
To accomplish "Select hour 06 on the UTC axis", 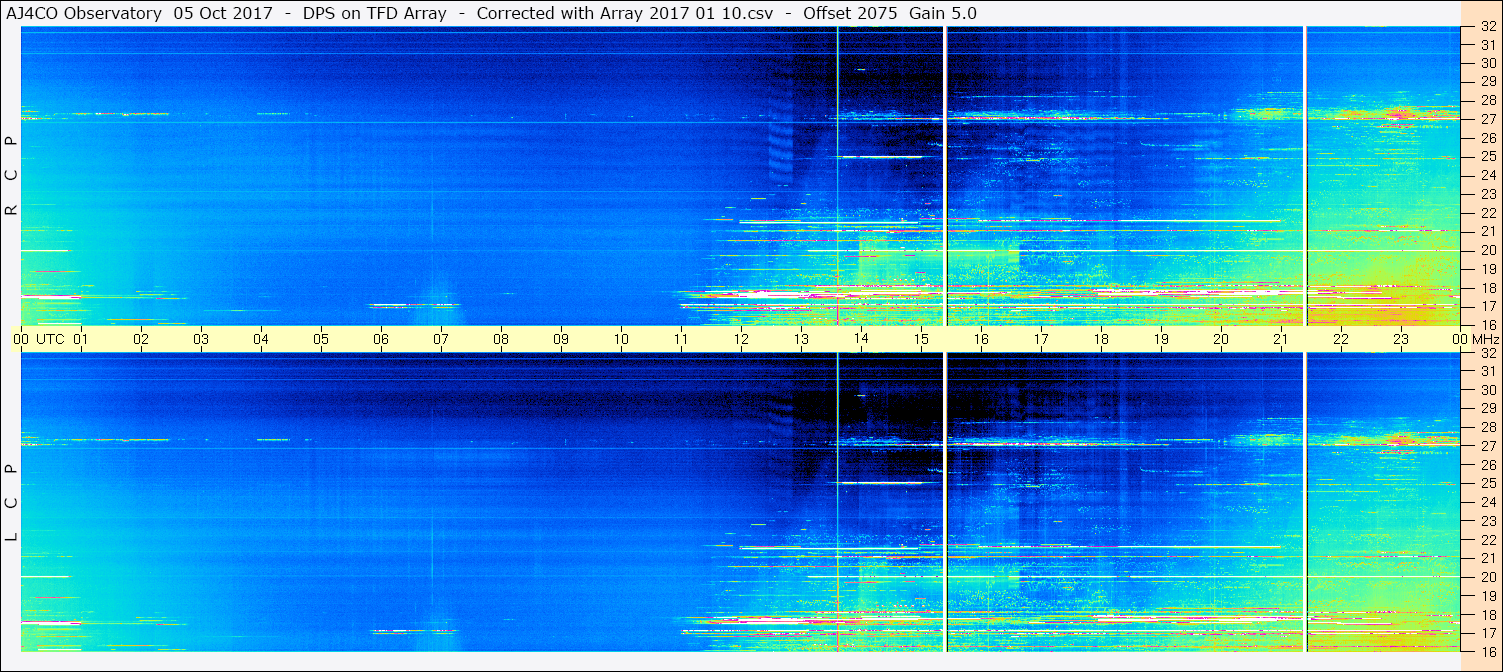I will pos(381,339).
